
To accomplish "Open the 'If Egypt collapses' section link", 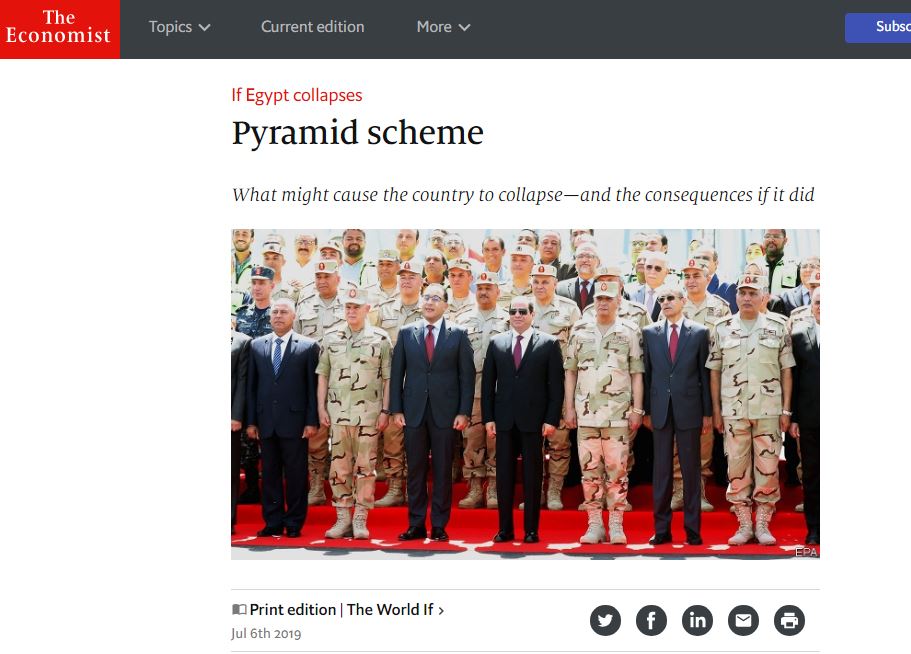I will [297, 95].
